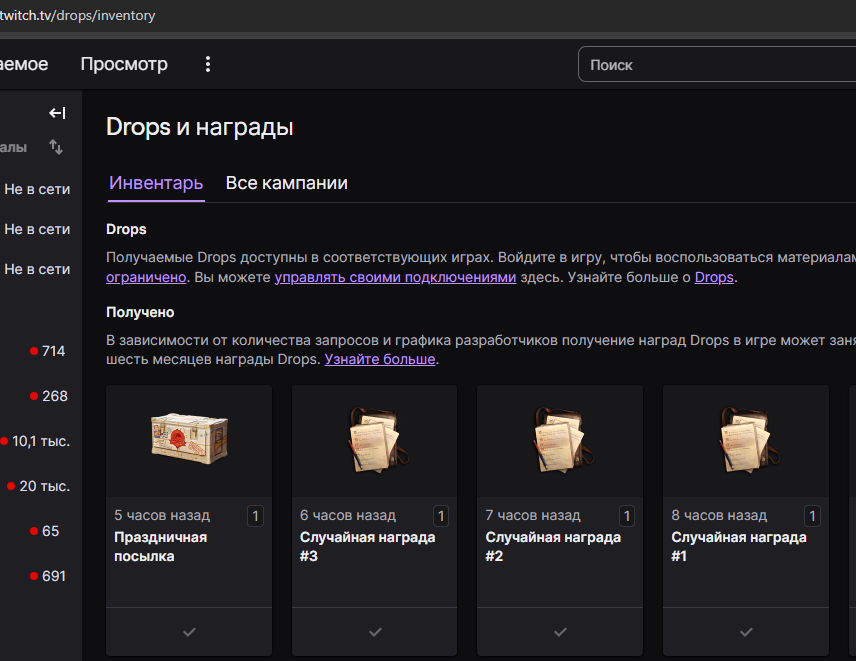
Task: Click checkmark under Случайная награда #3
Action: coord(374,632)
